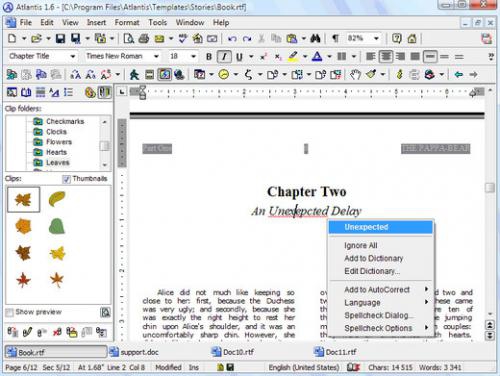Click the Print icon
The height and width of the screenshot is (376, 500).
pos(144,39)
